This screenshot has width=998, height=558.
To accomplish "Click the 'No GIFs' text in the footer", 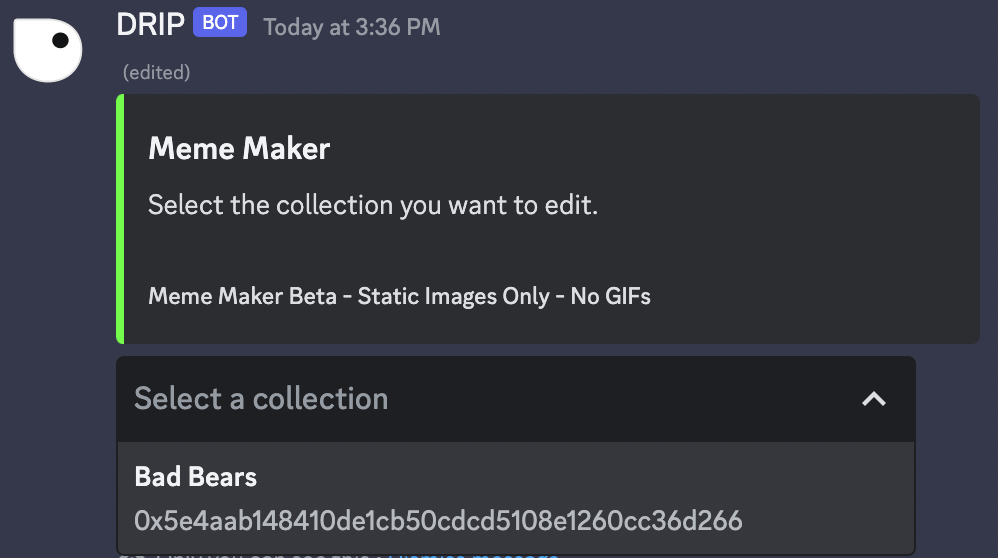I will pyautogui.click(x=610, y=296).
